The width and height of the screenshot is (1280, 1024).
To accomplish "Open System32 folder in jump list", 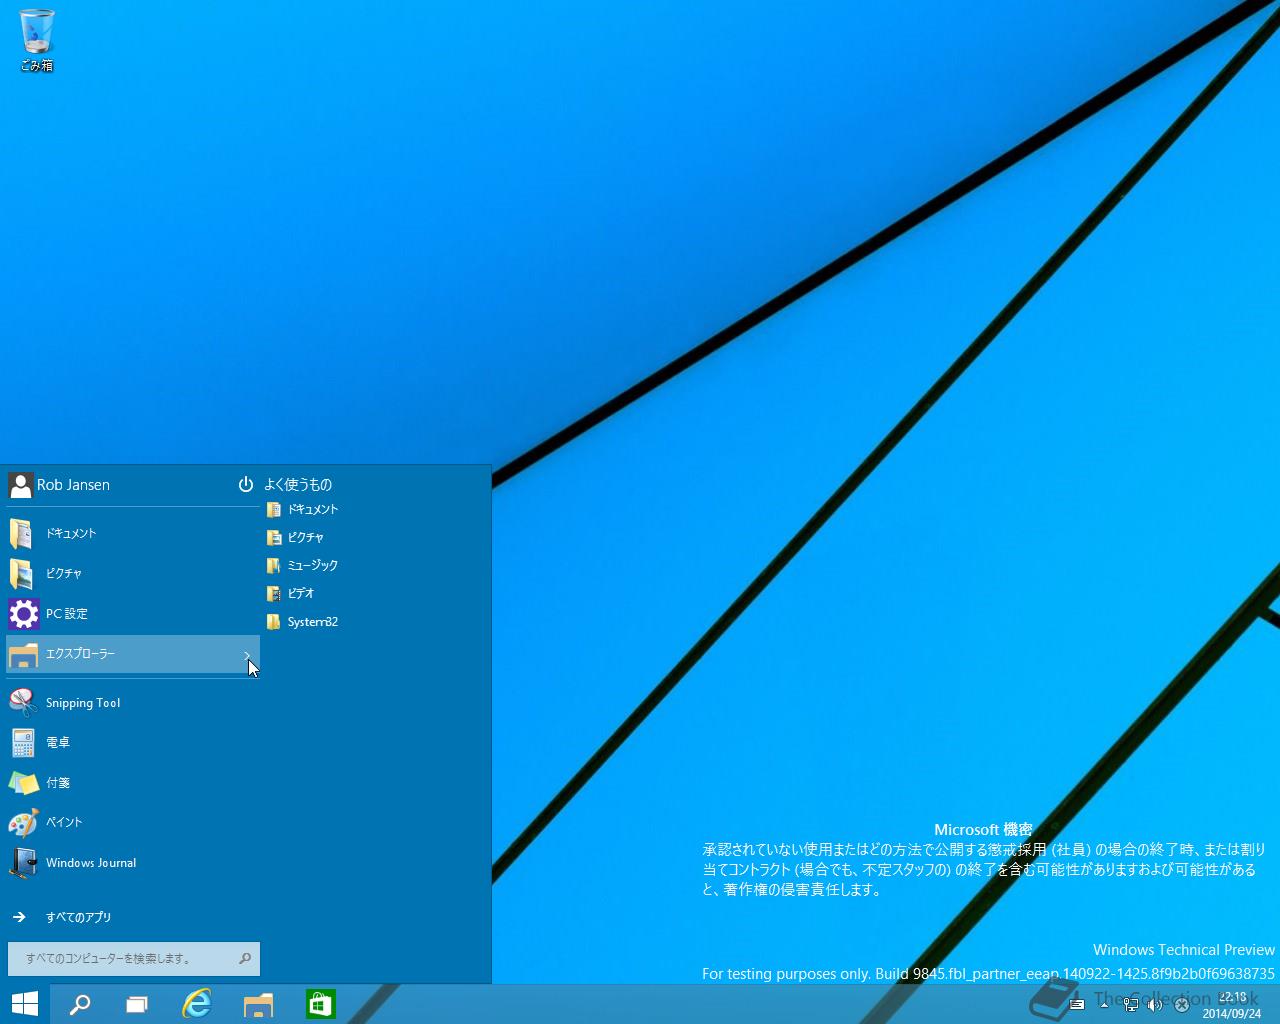I will point(303,622).
